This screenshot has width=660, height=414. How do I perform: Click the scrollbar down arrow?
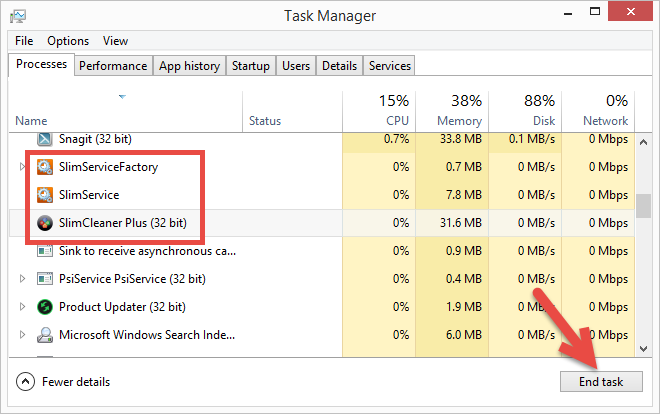coord(643,349)
